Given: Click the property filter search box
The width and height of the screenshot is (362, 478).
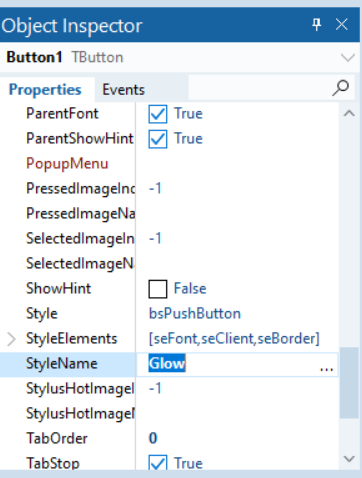Looking at the screenshot, I should pyautogui.click(x=260, y=88).
